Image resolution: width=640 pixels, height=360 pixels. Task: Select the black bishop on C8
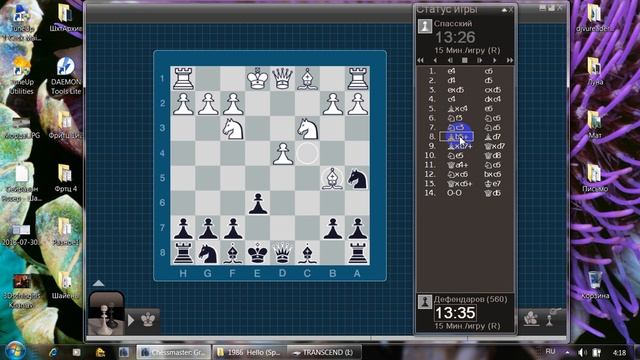point(307,253)
